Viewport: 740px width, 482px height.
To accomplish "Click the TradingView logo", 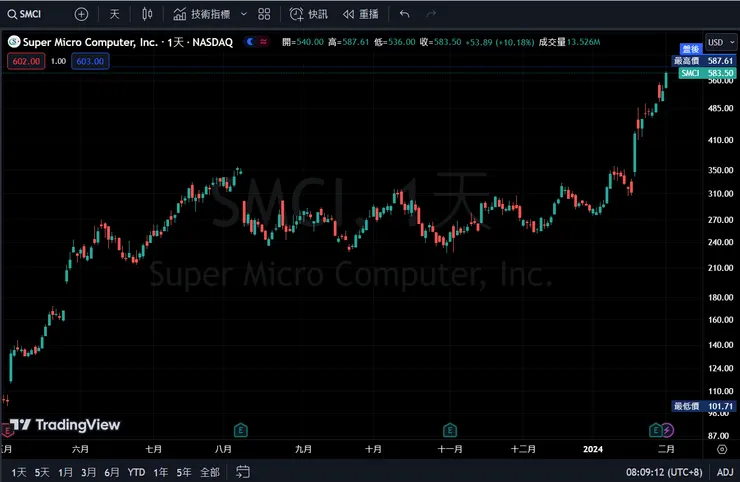I will coord(66,425).
